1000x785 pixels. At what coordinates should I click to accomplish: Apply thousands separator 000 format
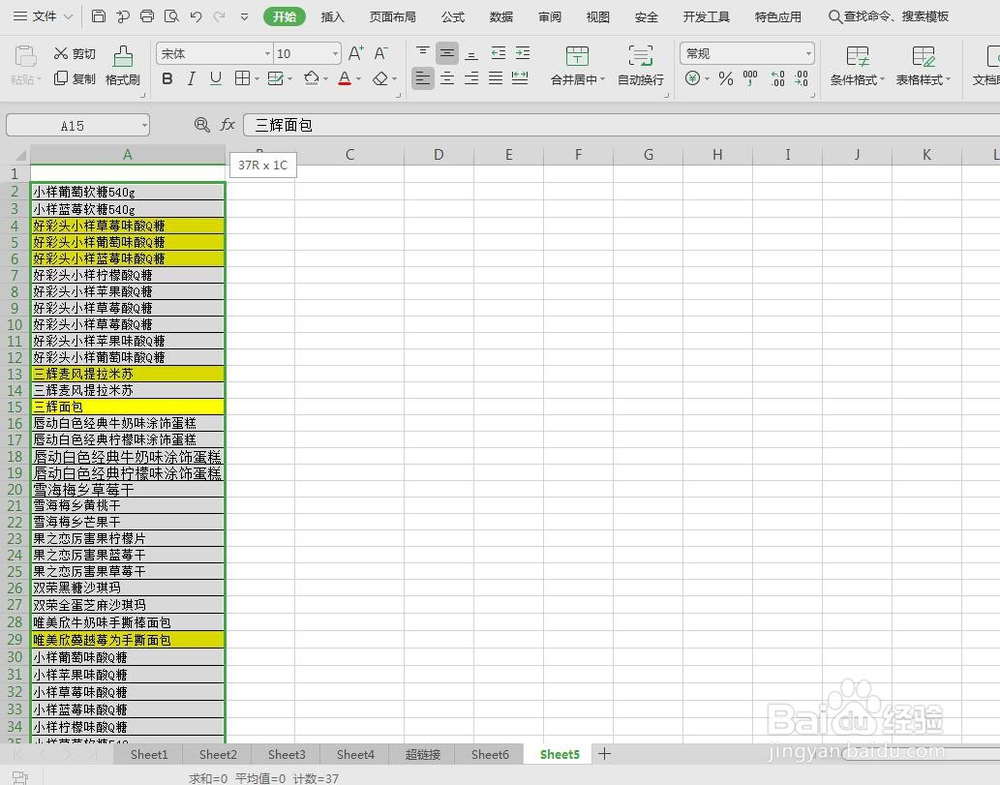pos(750,78)
